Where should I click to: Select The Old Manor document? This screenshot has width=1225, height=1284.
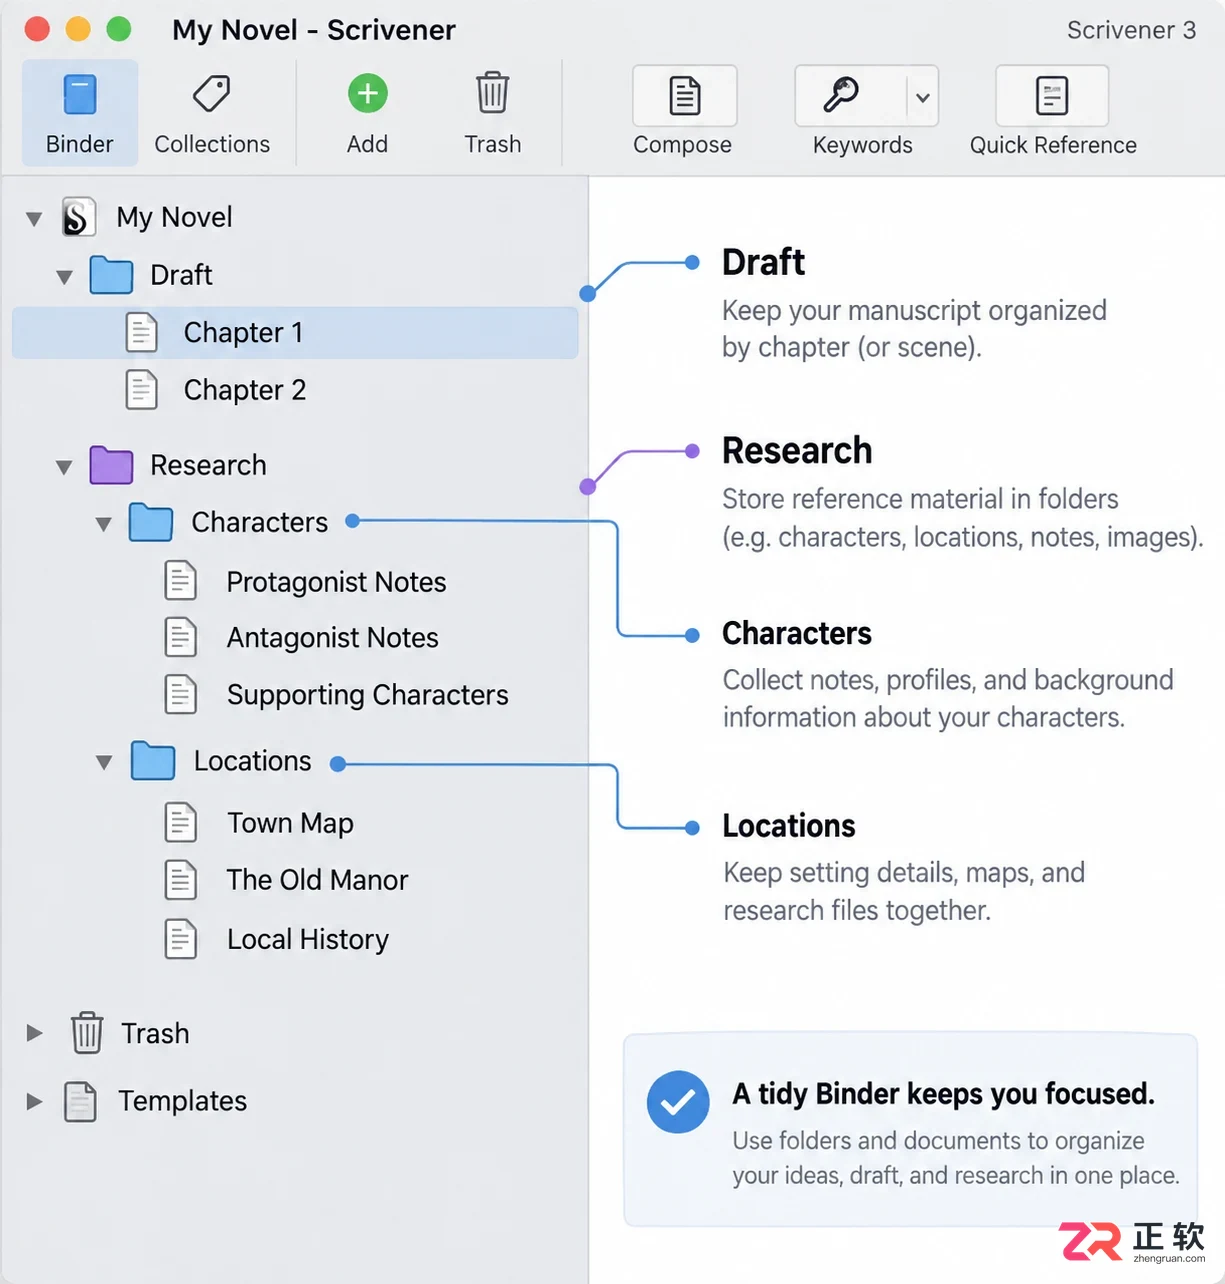click(318, 880)
